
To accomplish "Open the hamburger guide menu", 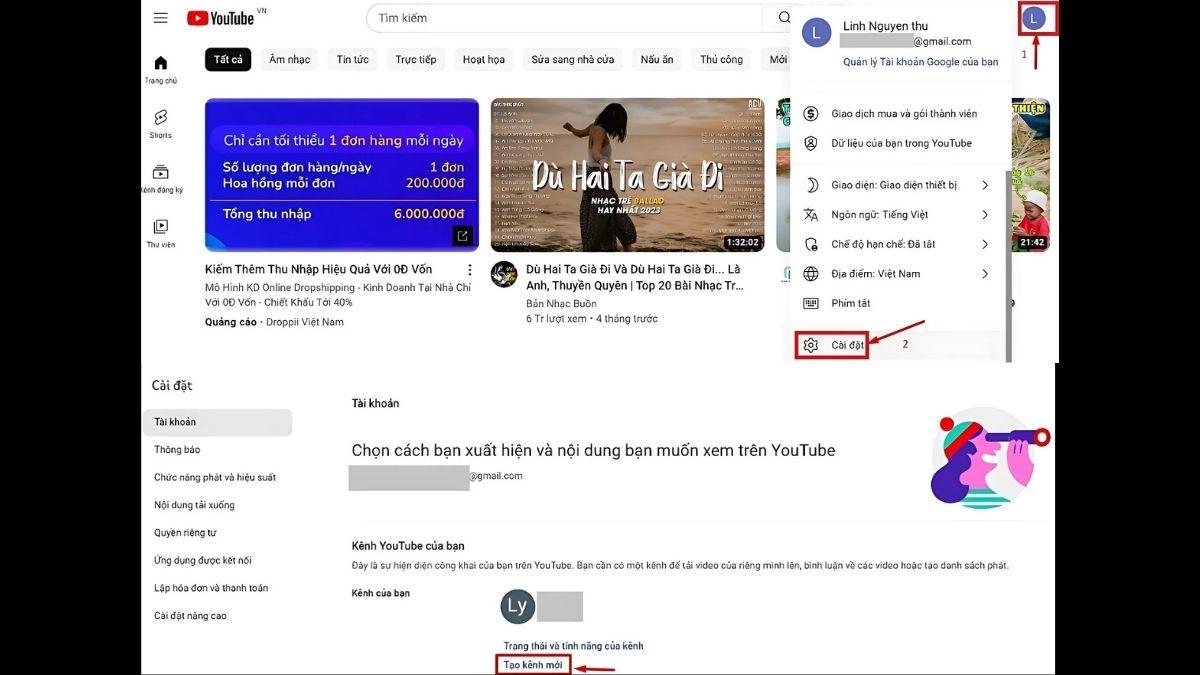I will 160,18.
